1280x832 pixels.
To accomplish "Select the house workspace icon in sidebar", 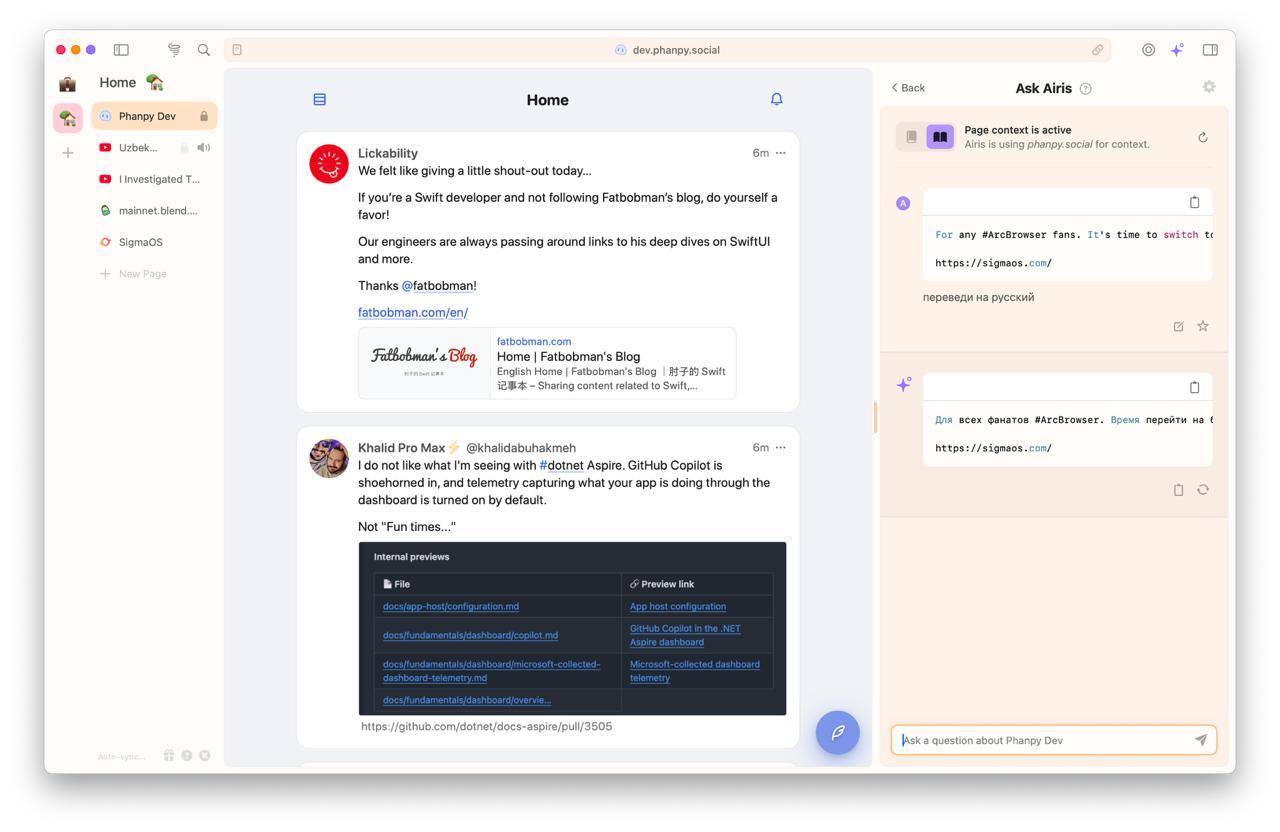I will pos(68,118).
